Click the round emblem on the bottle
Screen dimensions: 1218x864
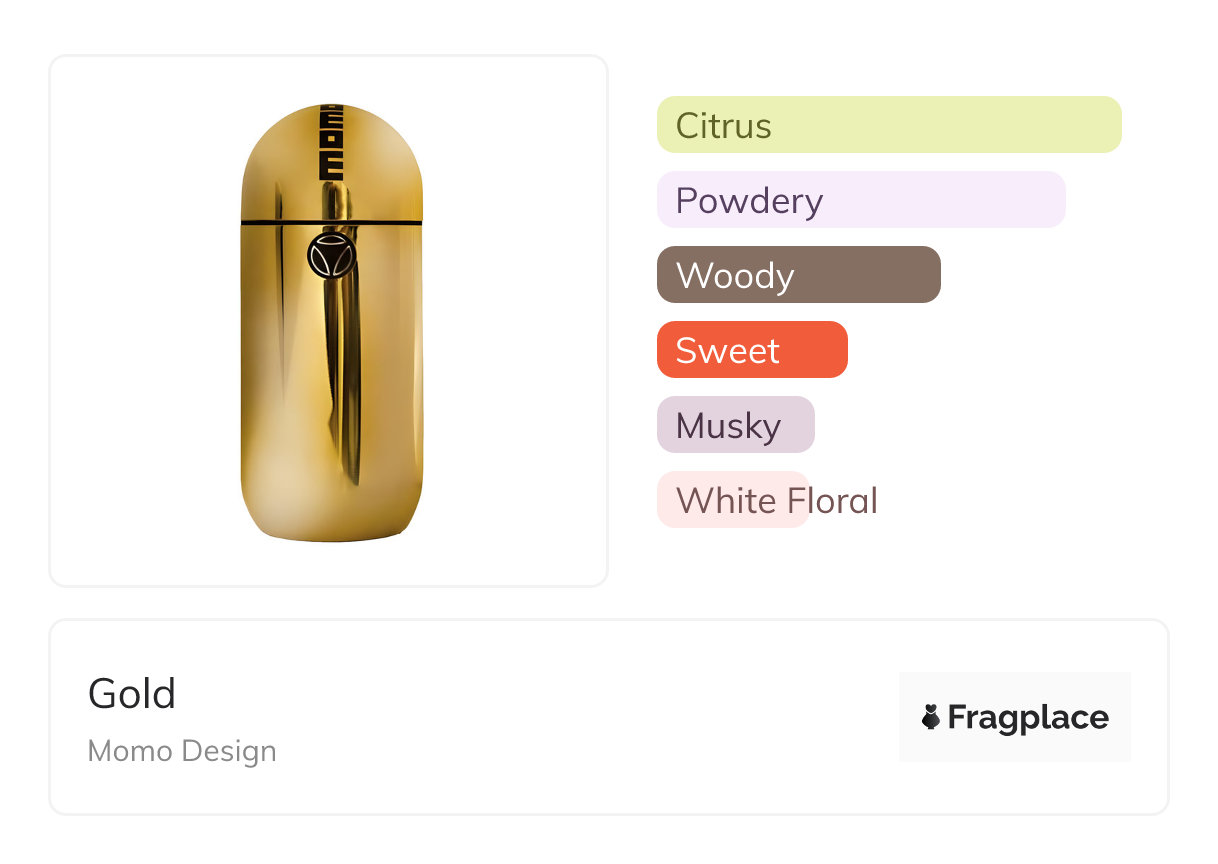pyautogui.click(x=331, y=256)
